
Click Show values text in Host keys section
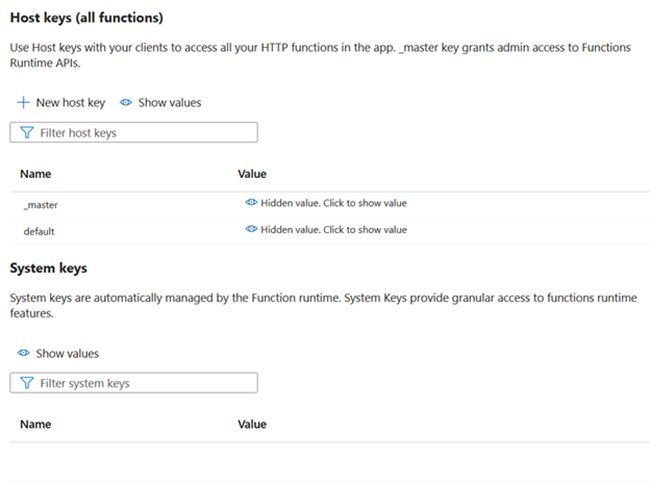click(x=170, y=102)
